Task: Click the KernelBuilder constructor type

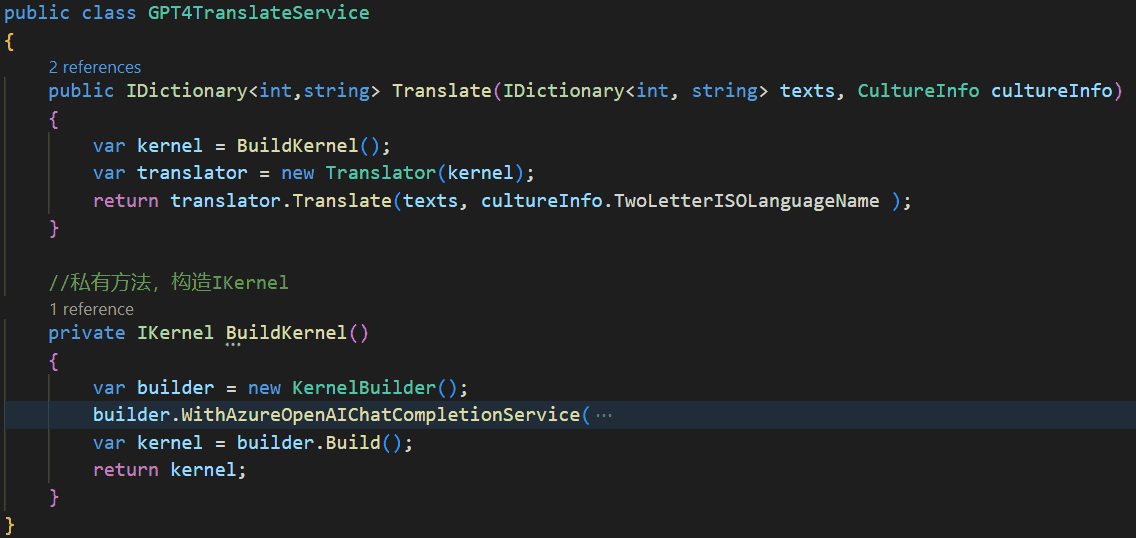Action: (x=364, y=387)
